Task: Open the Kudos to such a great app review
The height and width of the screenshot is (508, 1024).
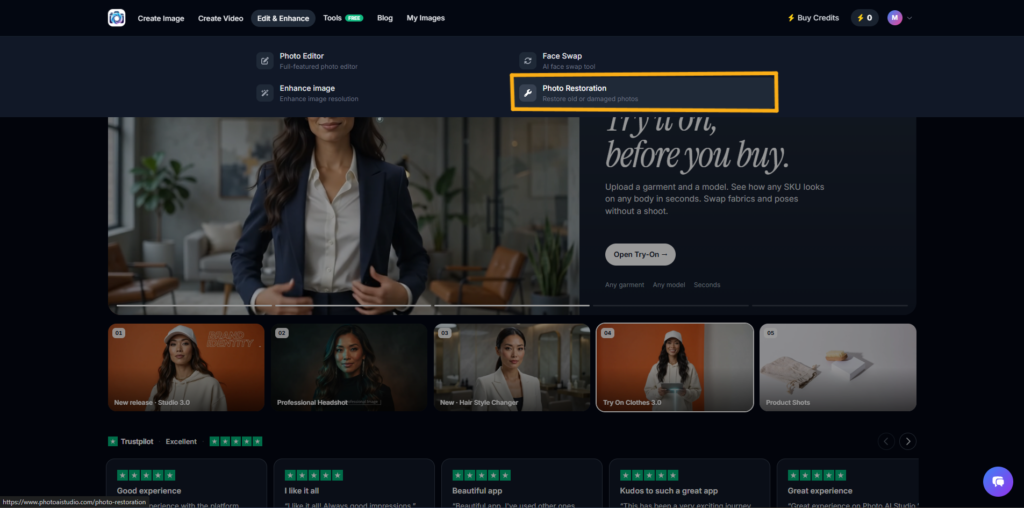Action: (690, 483)
